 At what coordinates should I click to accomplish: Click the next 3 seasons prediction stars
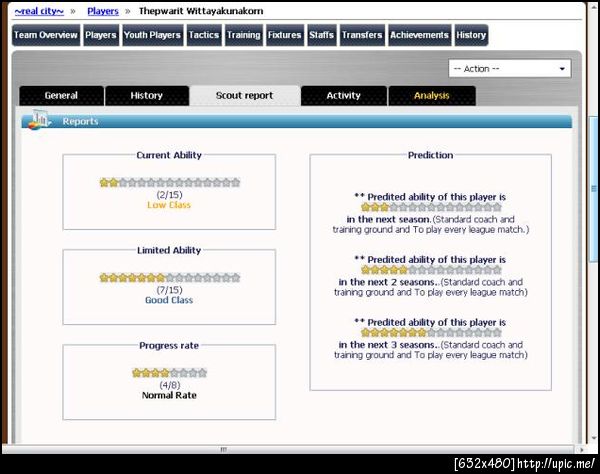[431, 333]
